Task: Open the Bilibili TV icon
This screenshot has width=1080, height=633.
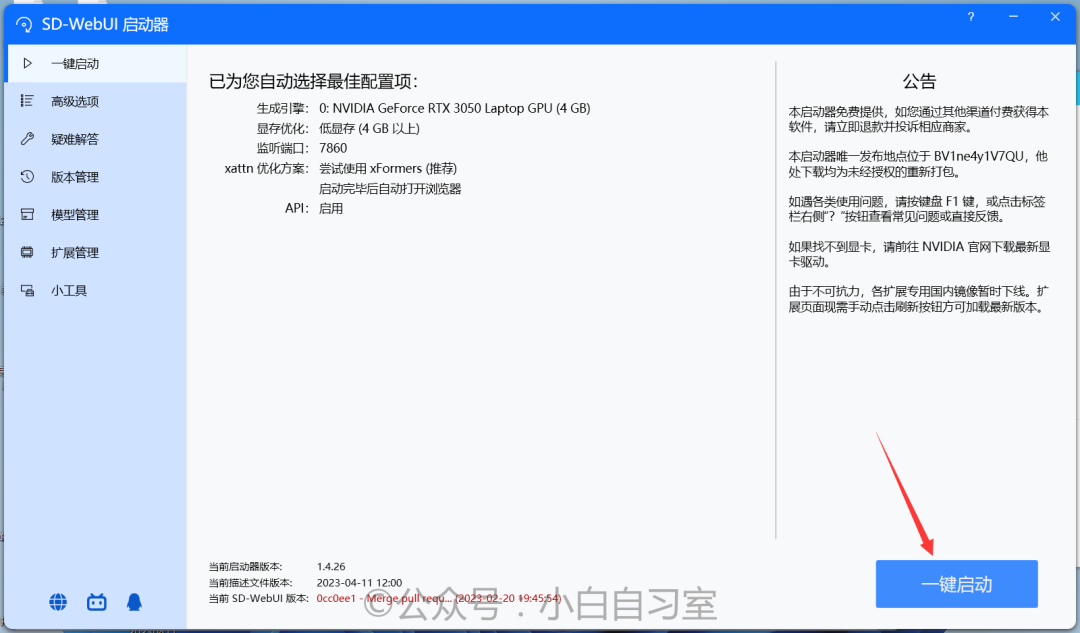Action: point(96,603)
